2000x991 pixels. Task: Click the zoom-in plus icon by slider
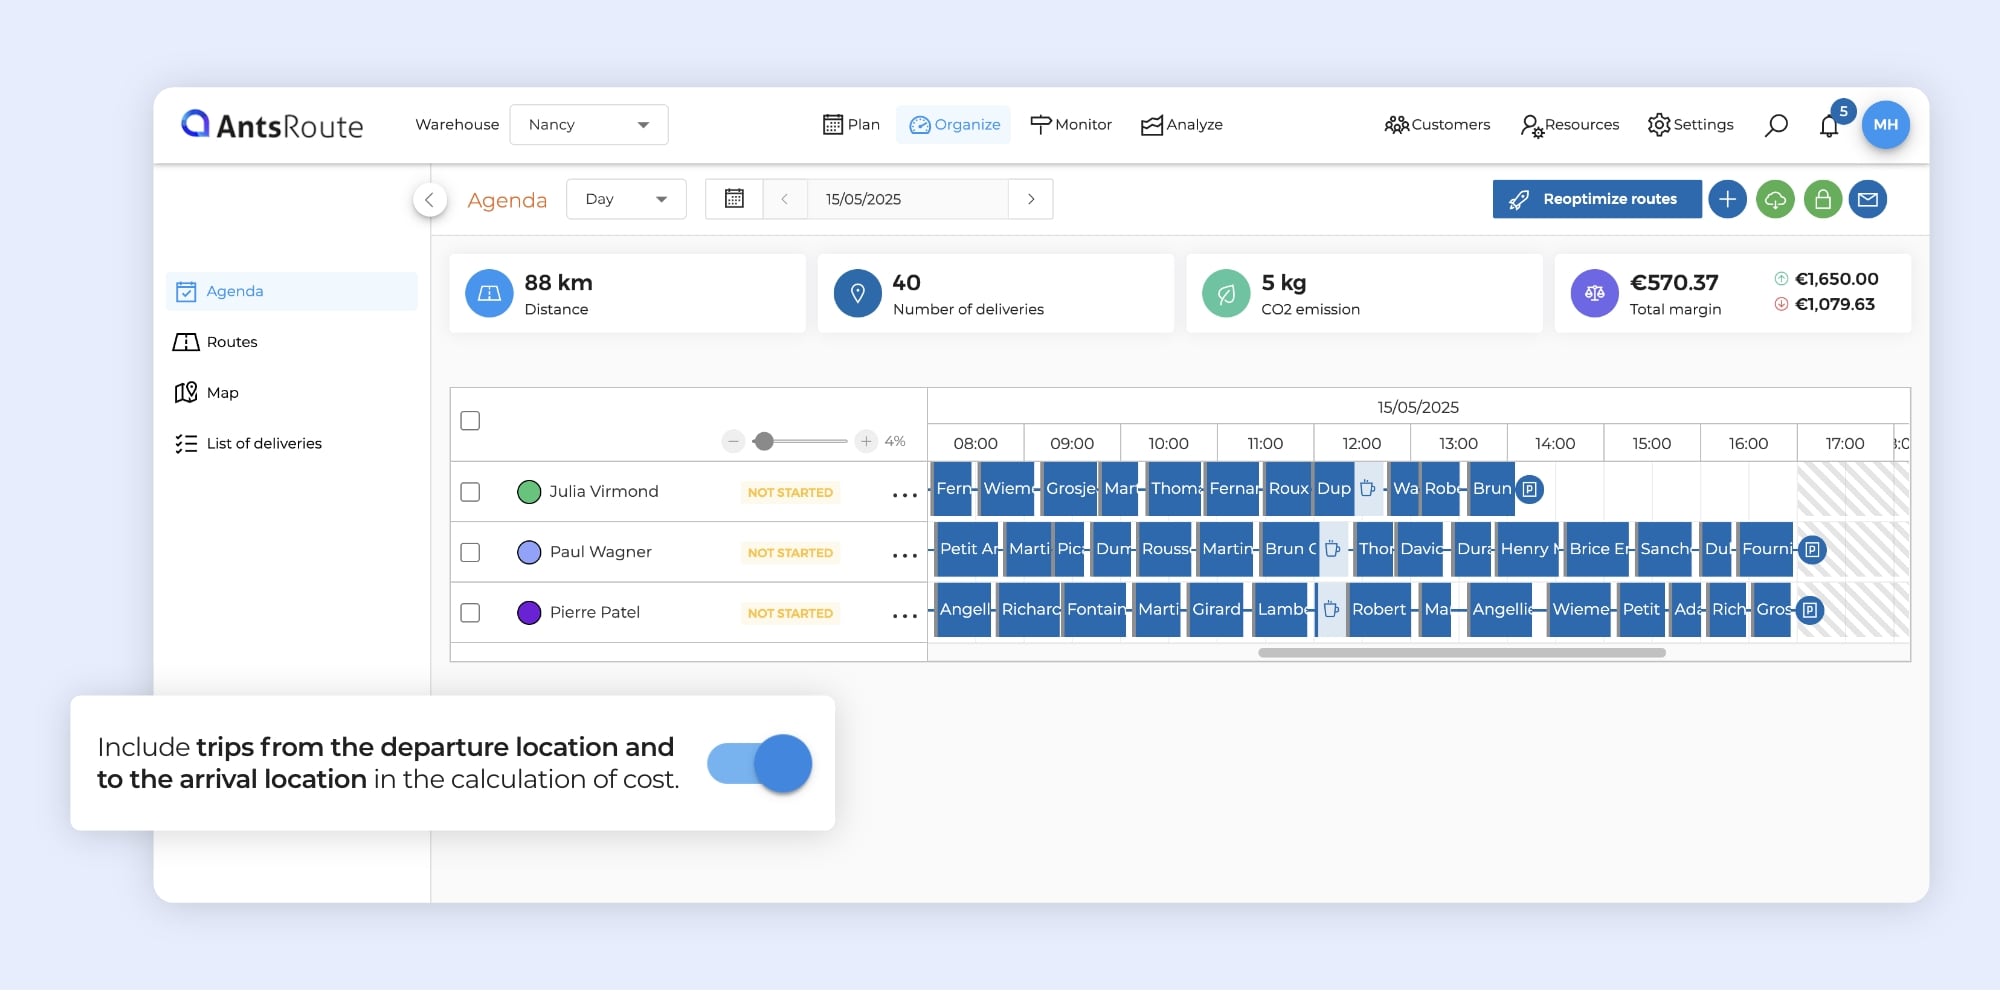point(866,441)
